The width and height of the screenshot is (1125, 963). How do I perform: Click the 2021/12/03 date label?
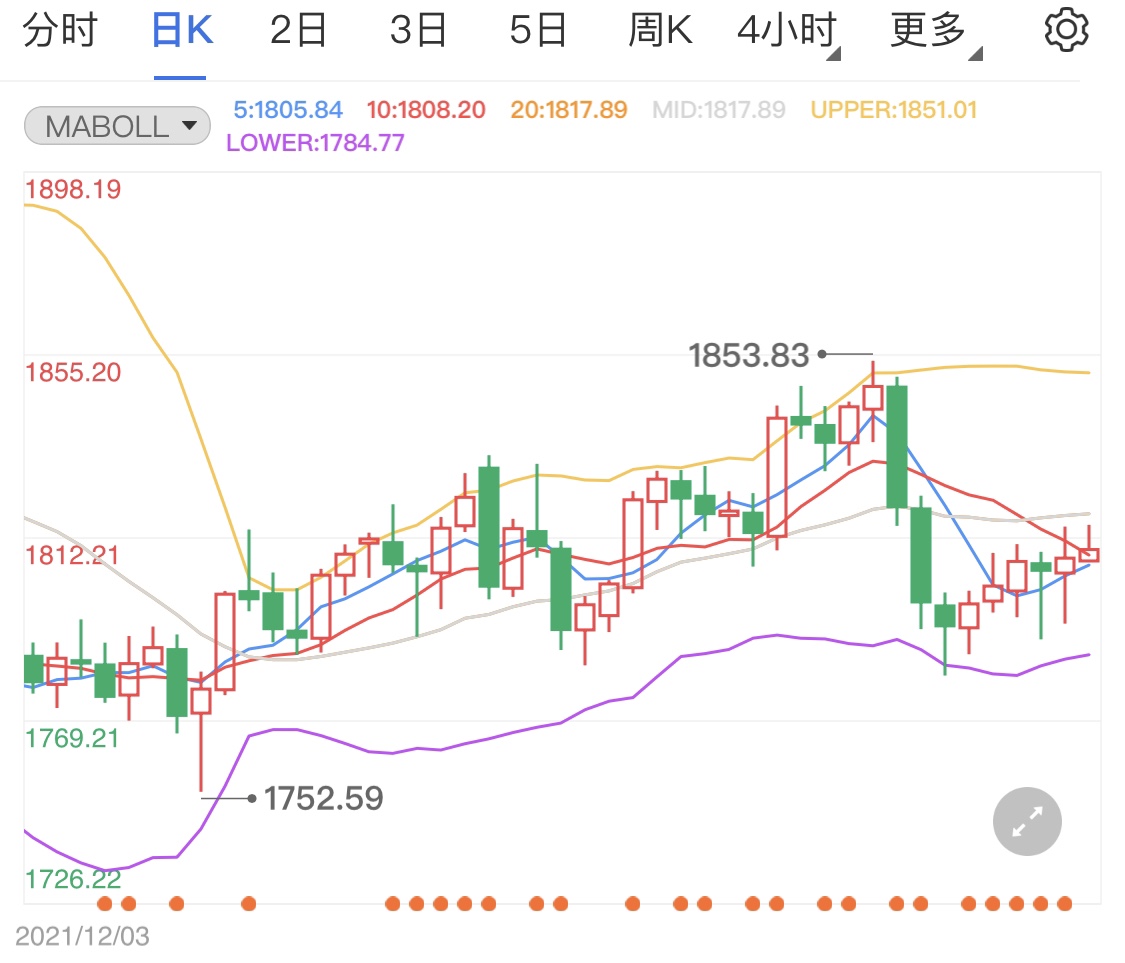(x=82, y=936)
